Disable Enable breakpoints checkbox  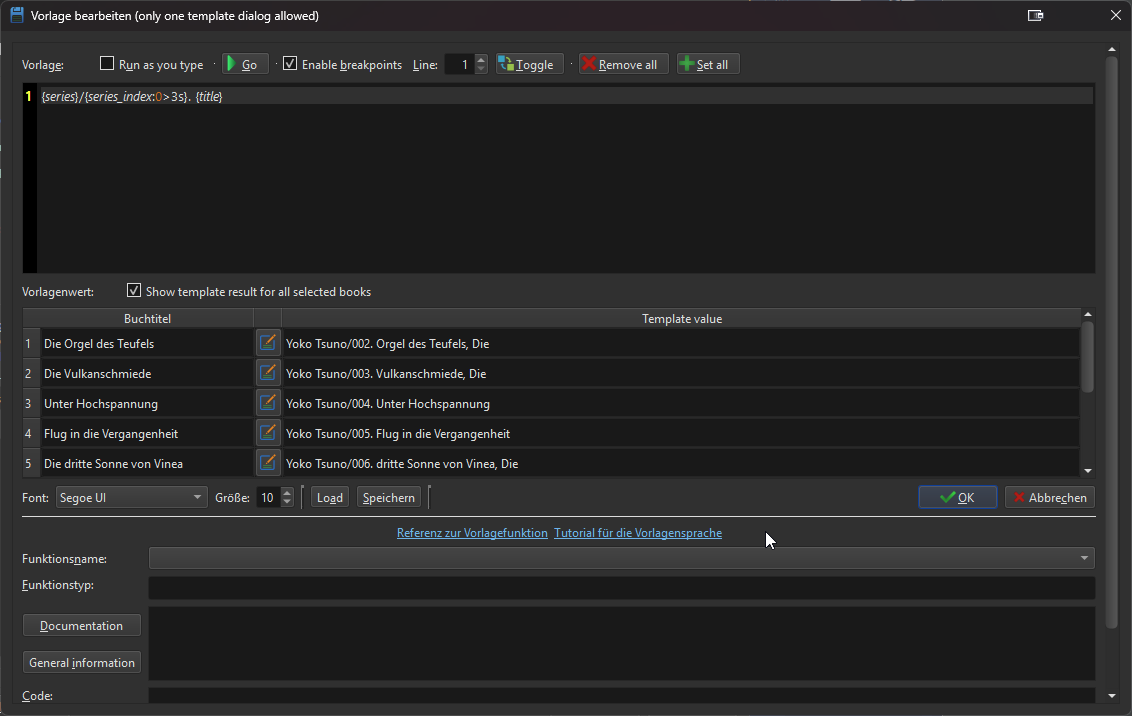click(290, 64)
